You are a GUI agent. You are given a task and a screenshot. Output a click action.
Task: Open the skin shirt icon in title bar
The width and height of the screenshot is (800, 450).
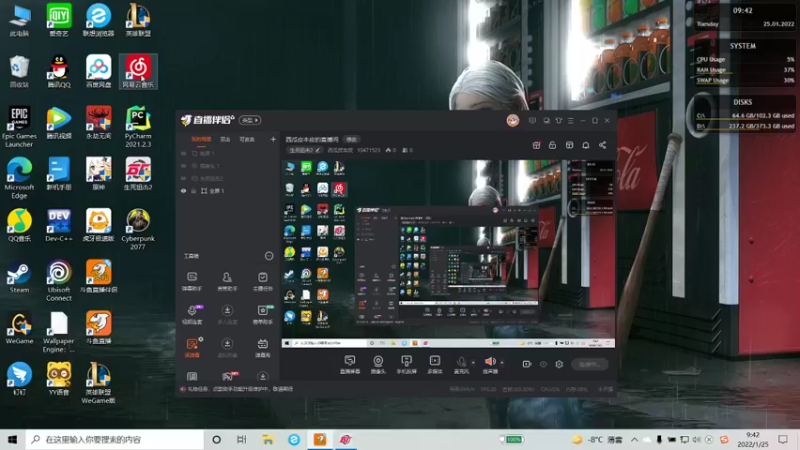559,120
